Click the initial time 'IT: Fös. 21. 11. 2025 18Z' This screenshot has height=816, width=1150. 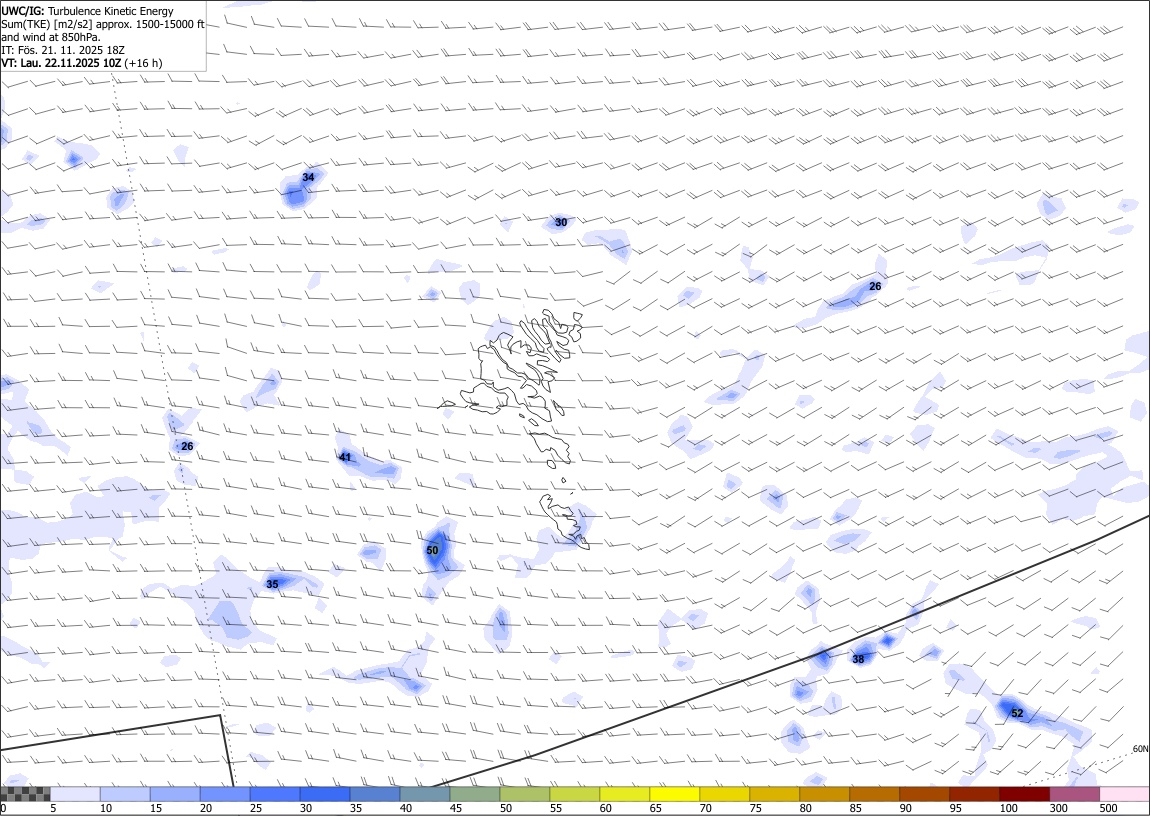click(63, 50)
